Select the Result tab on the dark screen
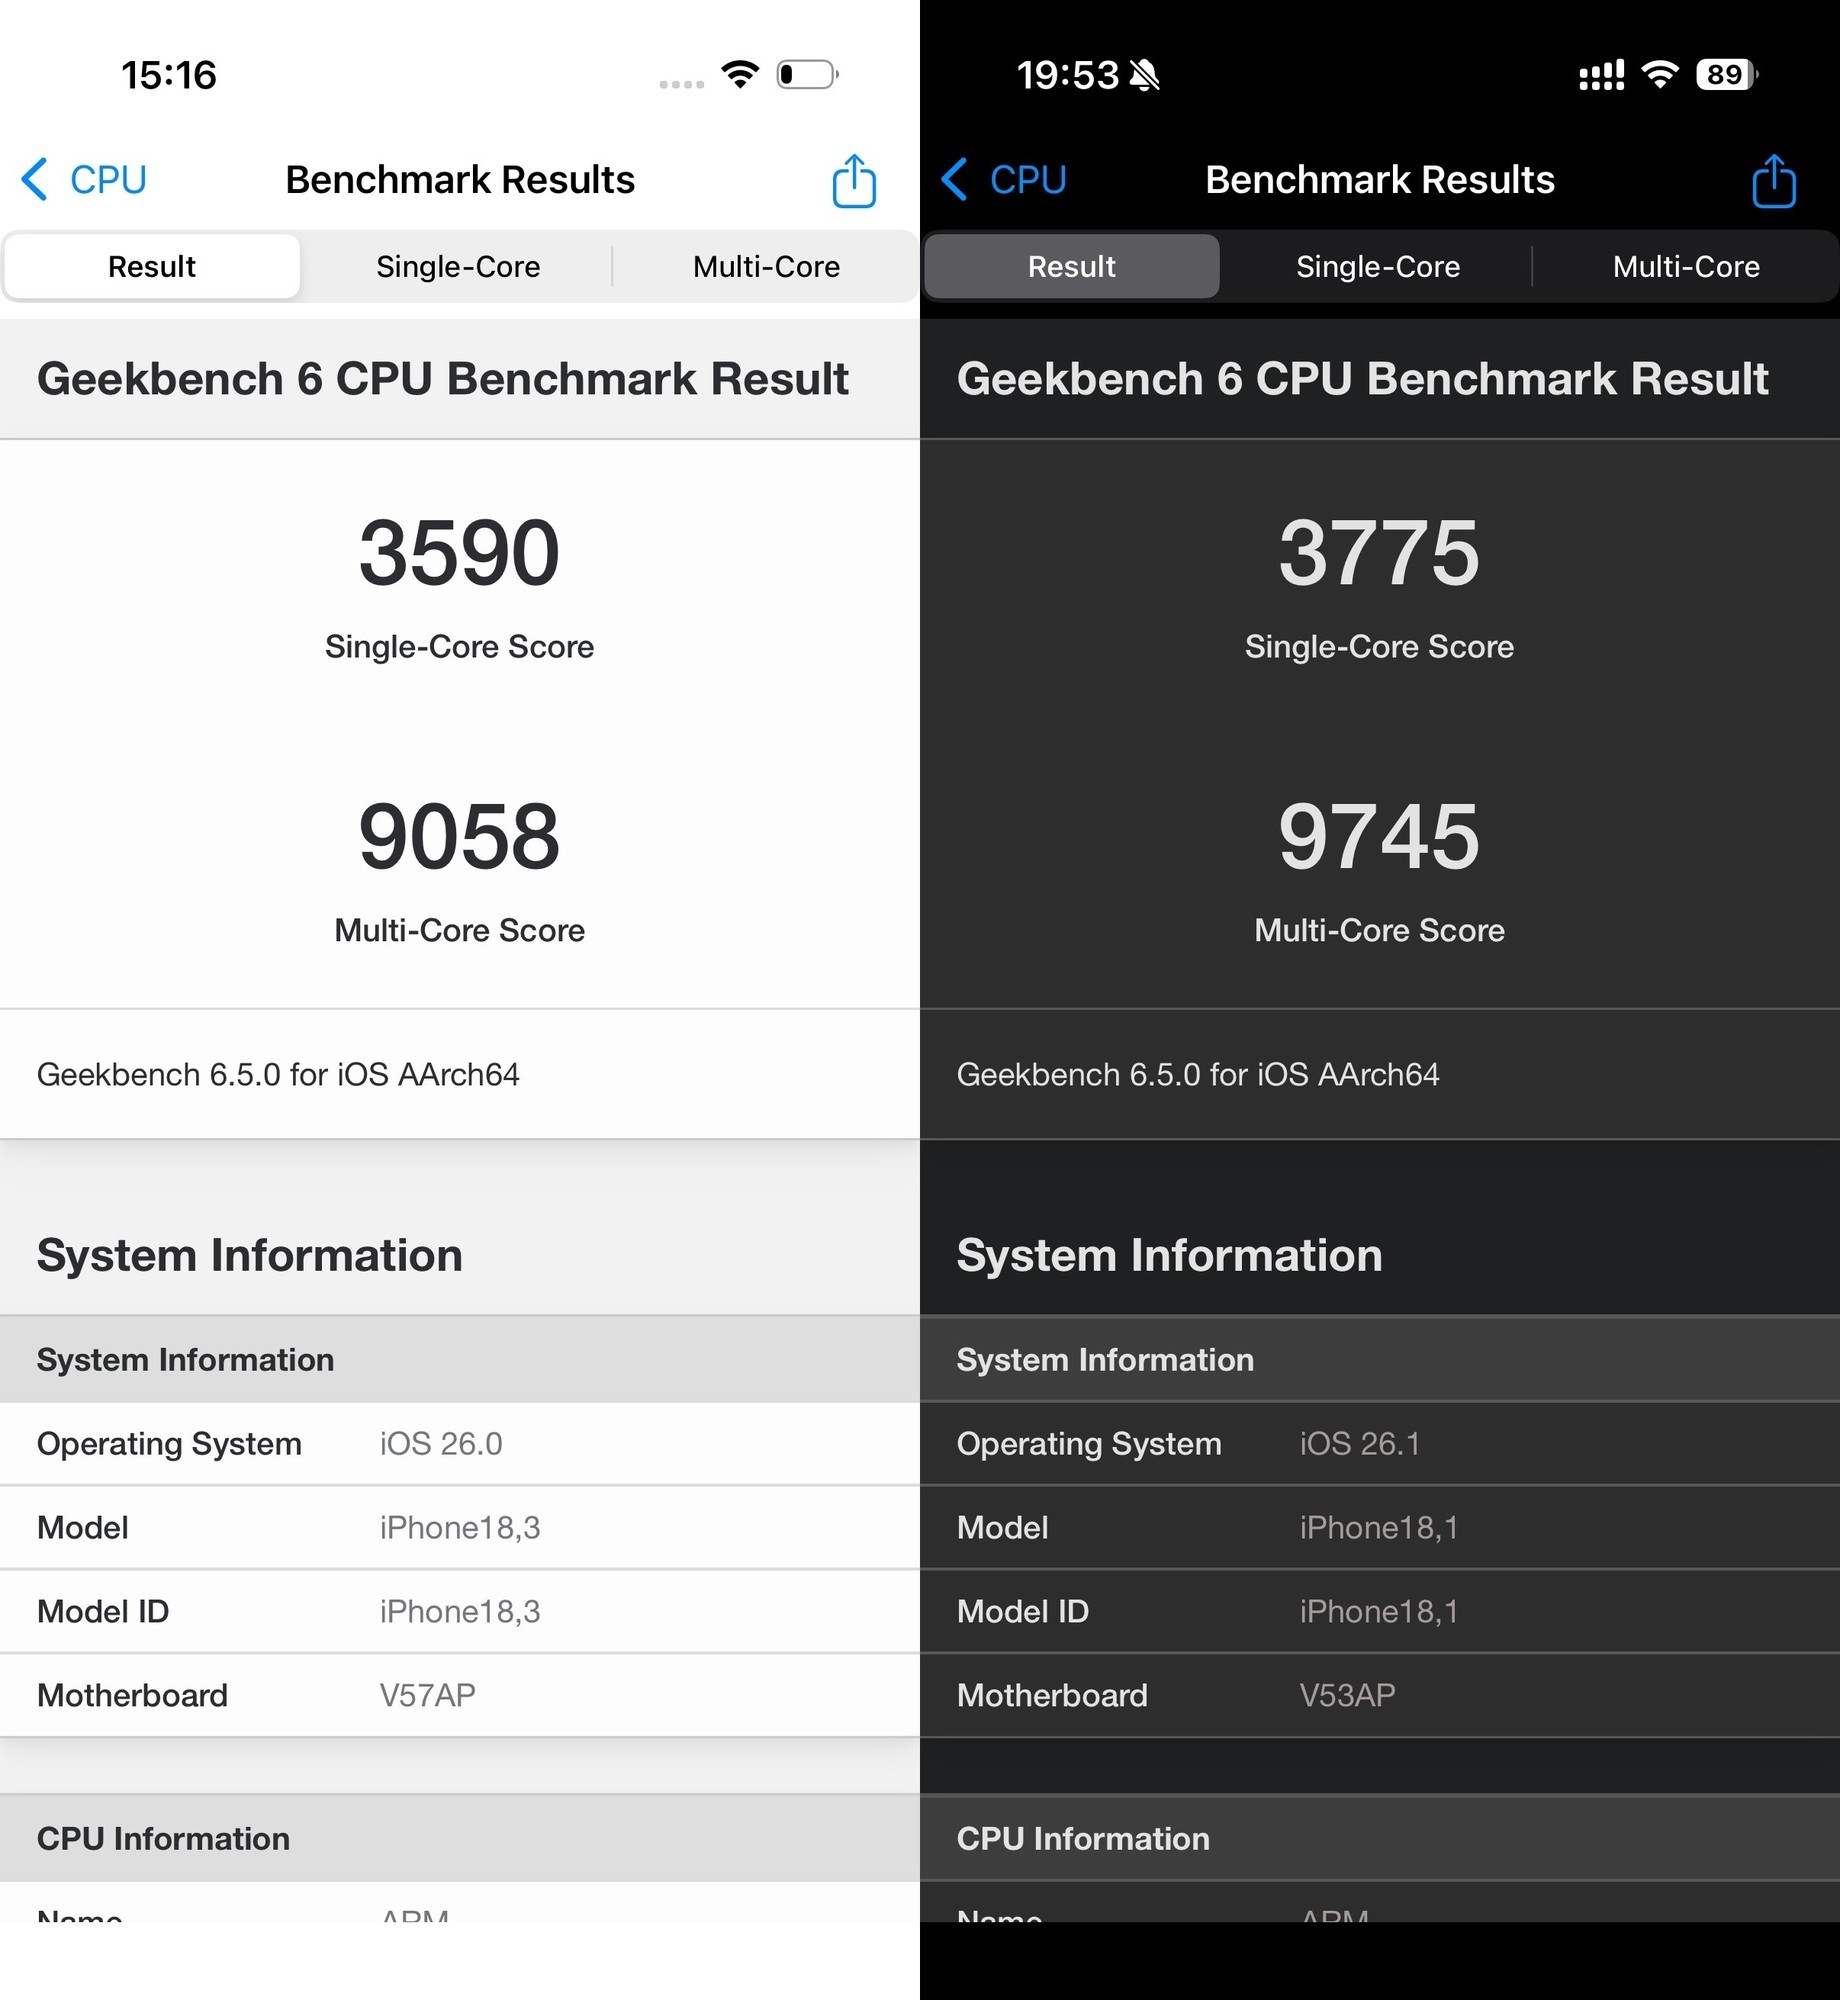Viewport: 1840px width, 2000px height. click(1071, 266)
